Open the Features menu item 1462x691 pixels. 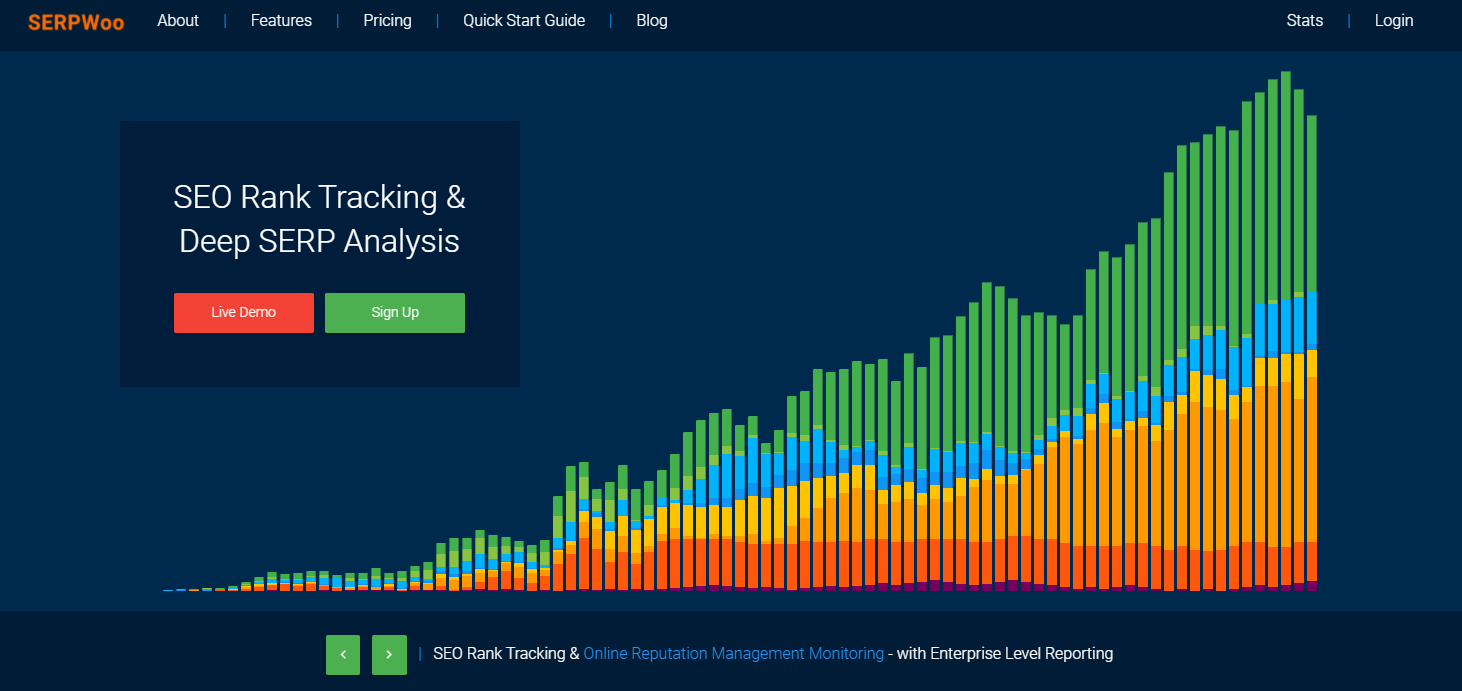(281, 20)
